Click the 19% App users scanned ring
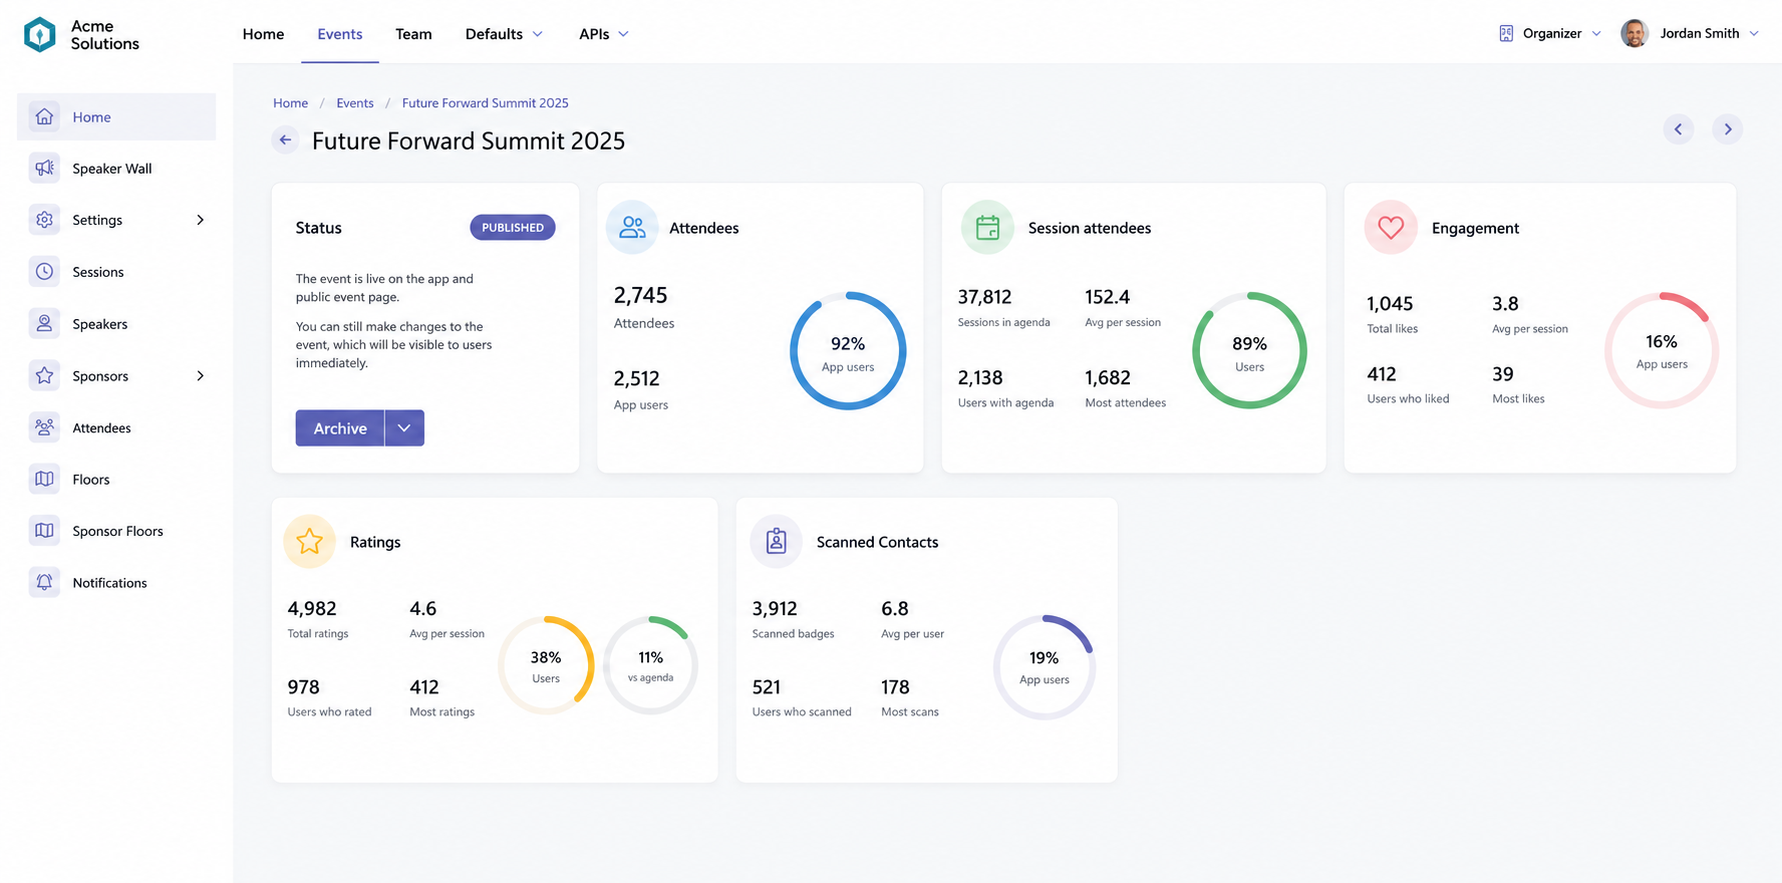Image resolution: width=1782 pixels, height=883 pixels. pos(1044,666)
